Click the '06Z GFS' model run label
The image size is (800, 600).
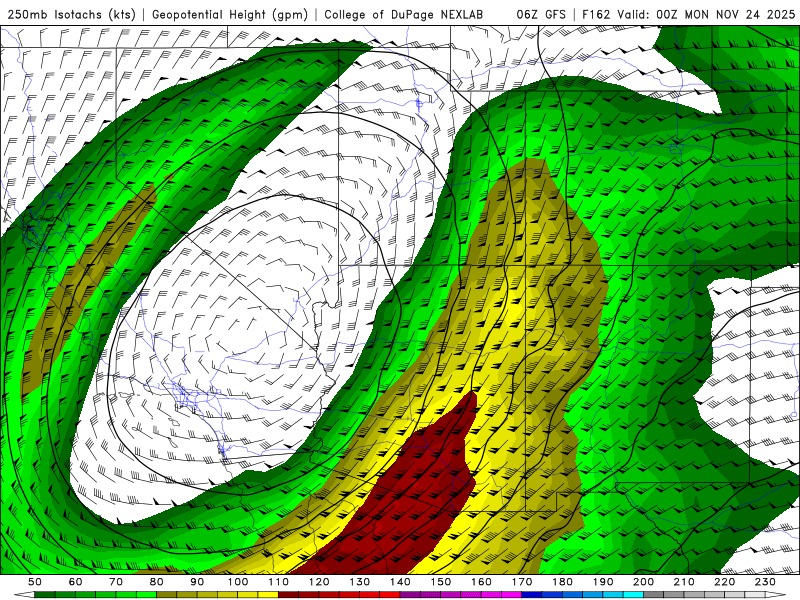pyautogui.click(x=541, y=14)
